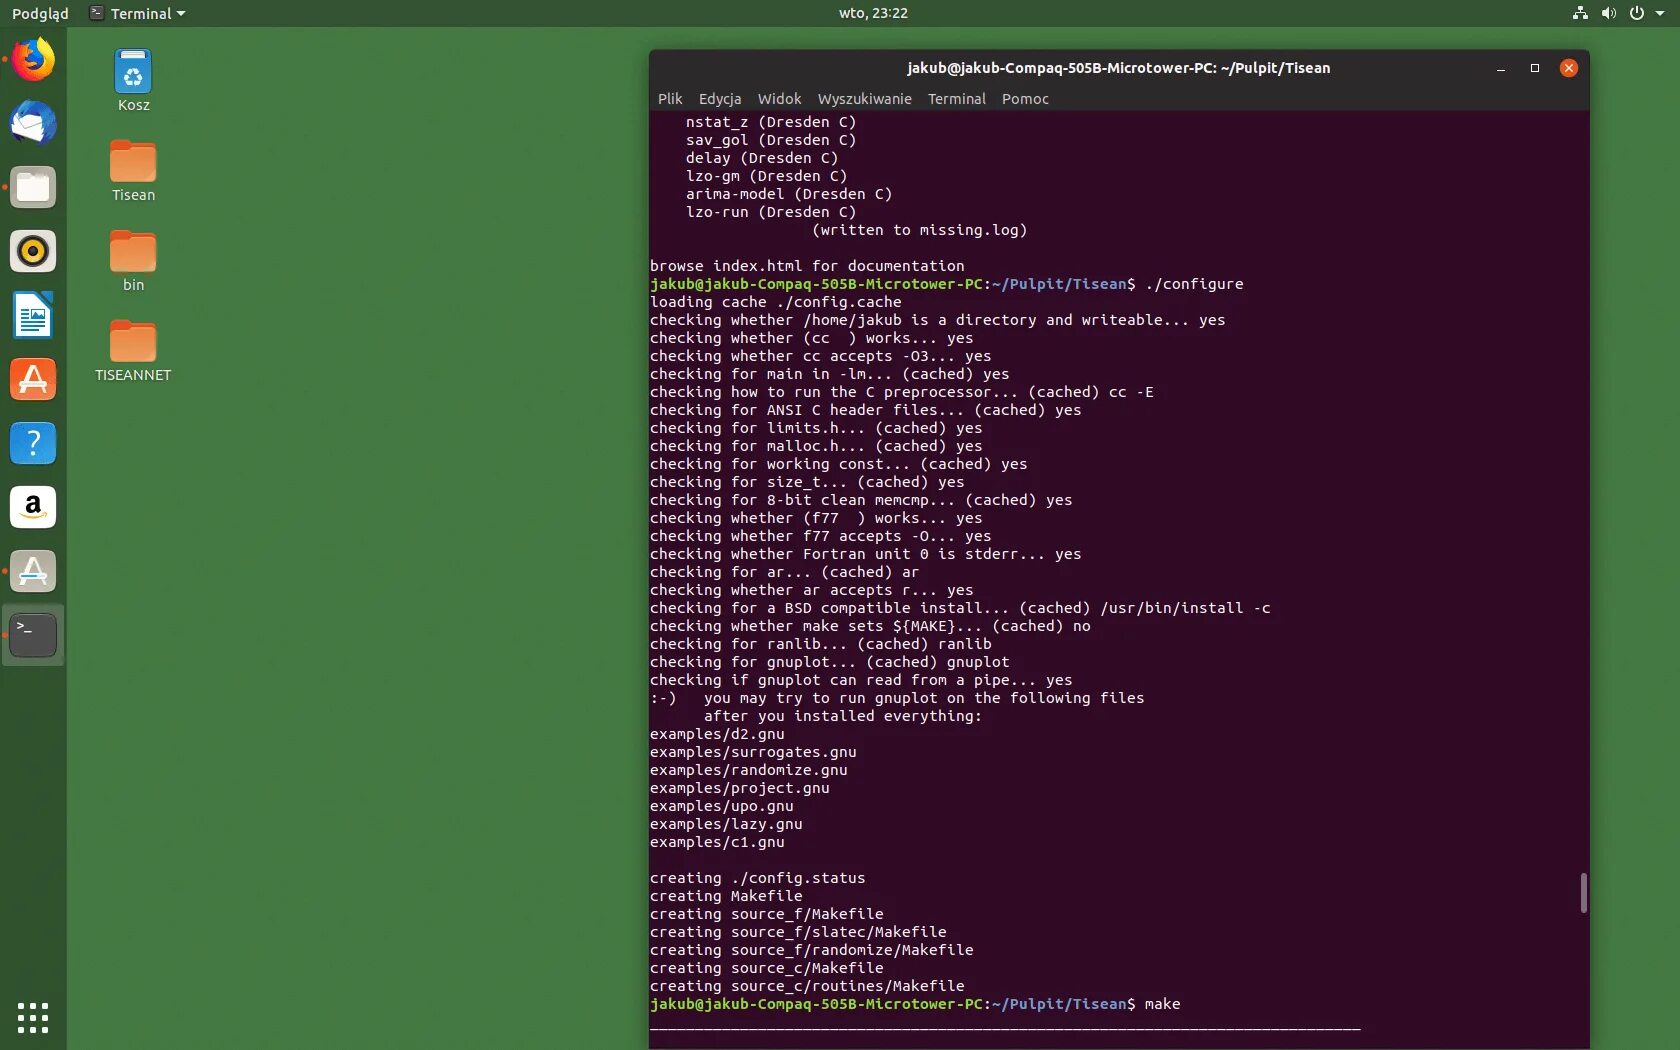1680x1050 pixels.
Task: Click the terminal window title bar
Action: pos(1118,68)
